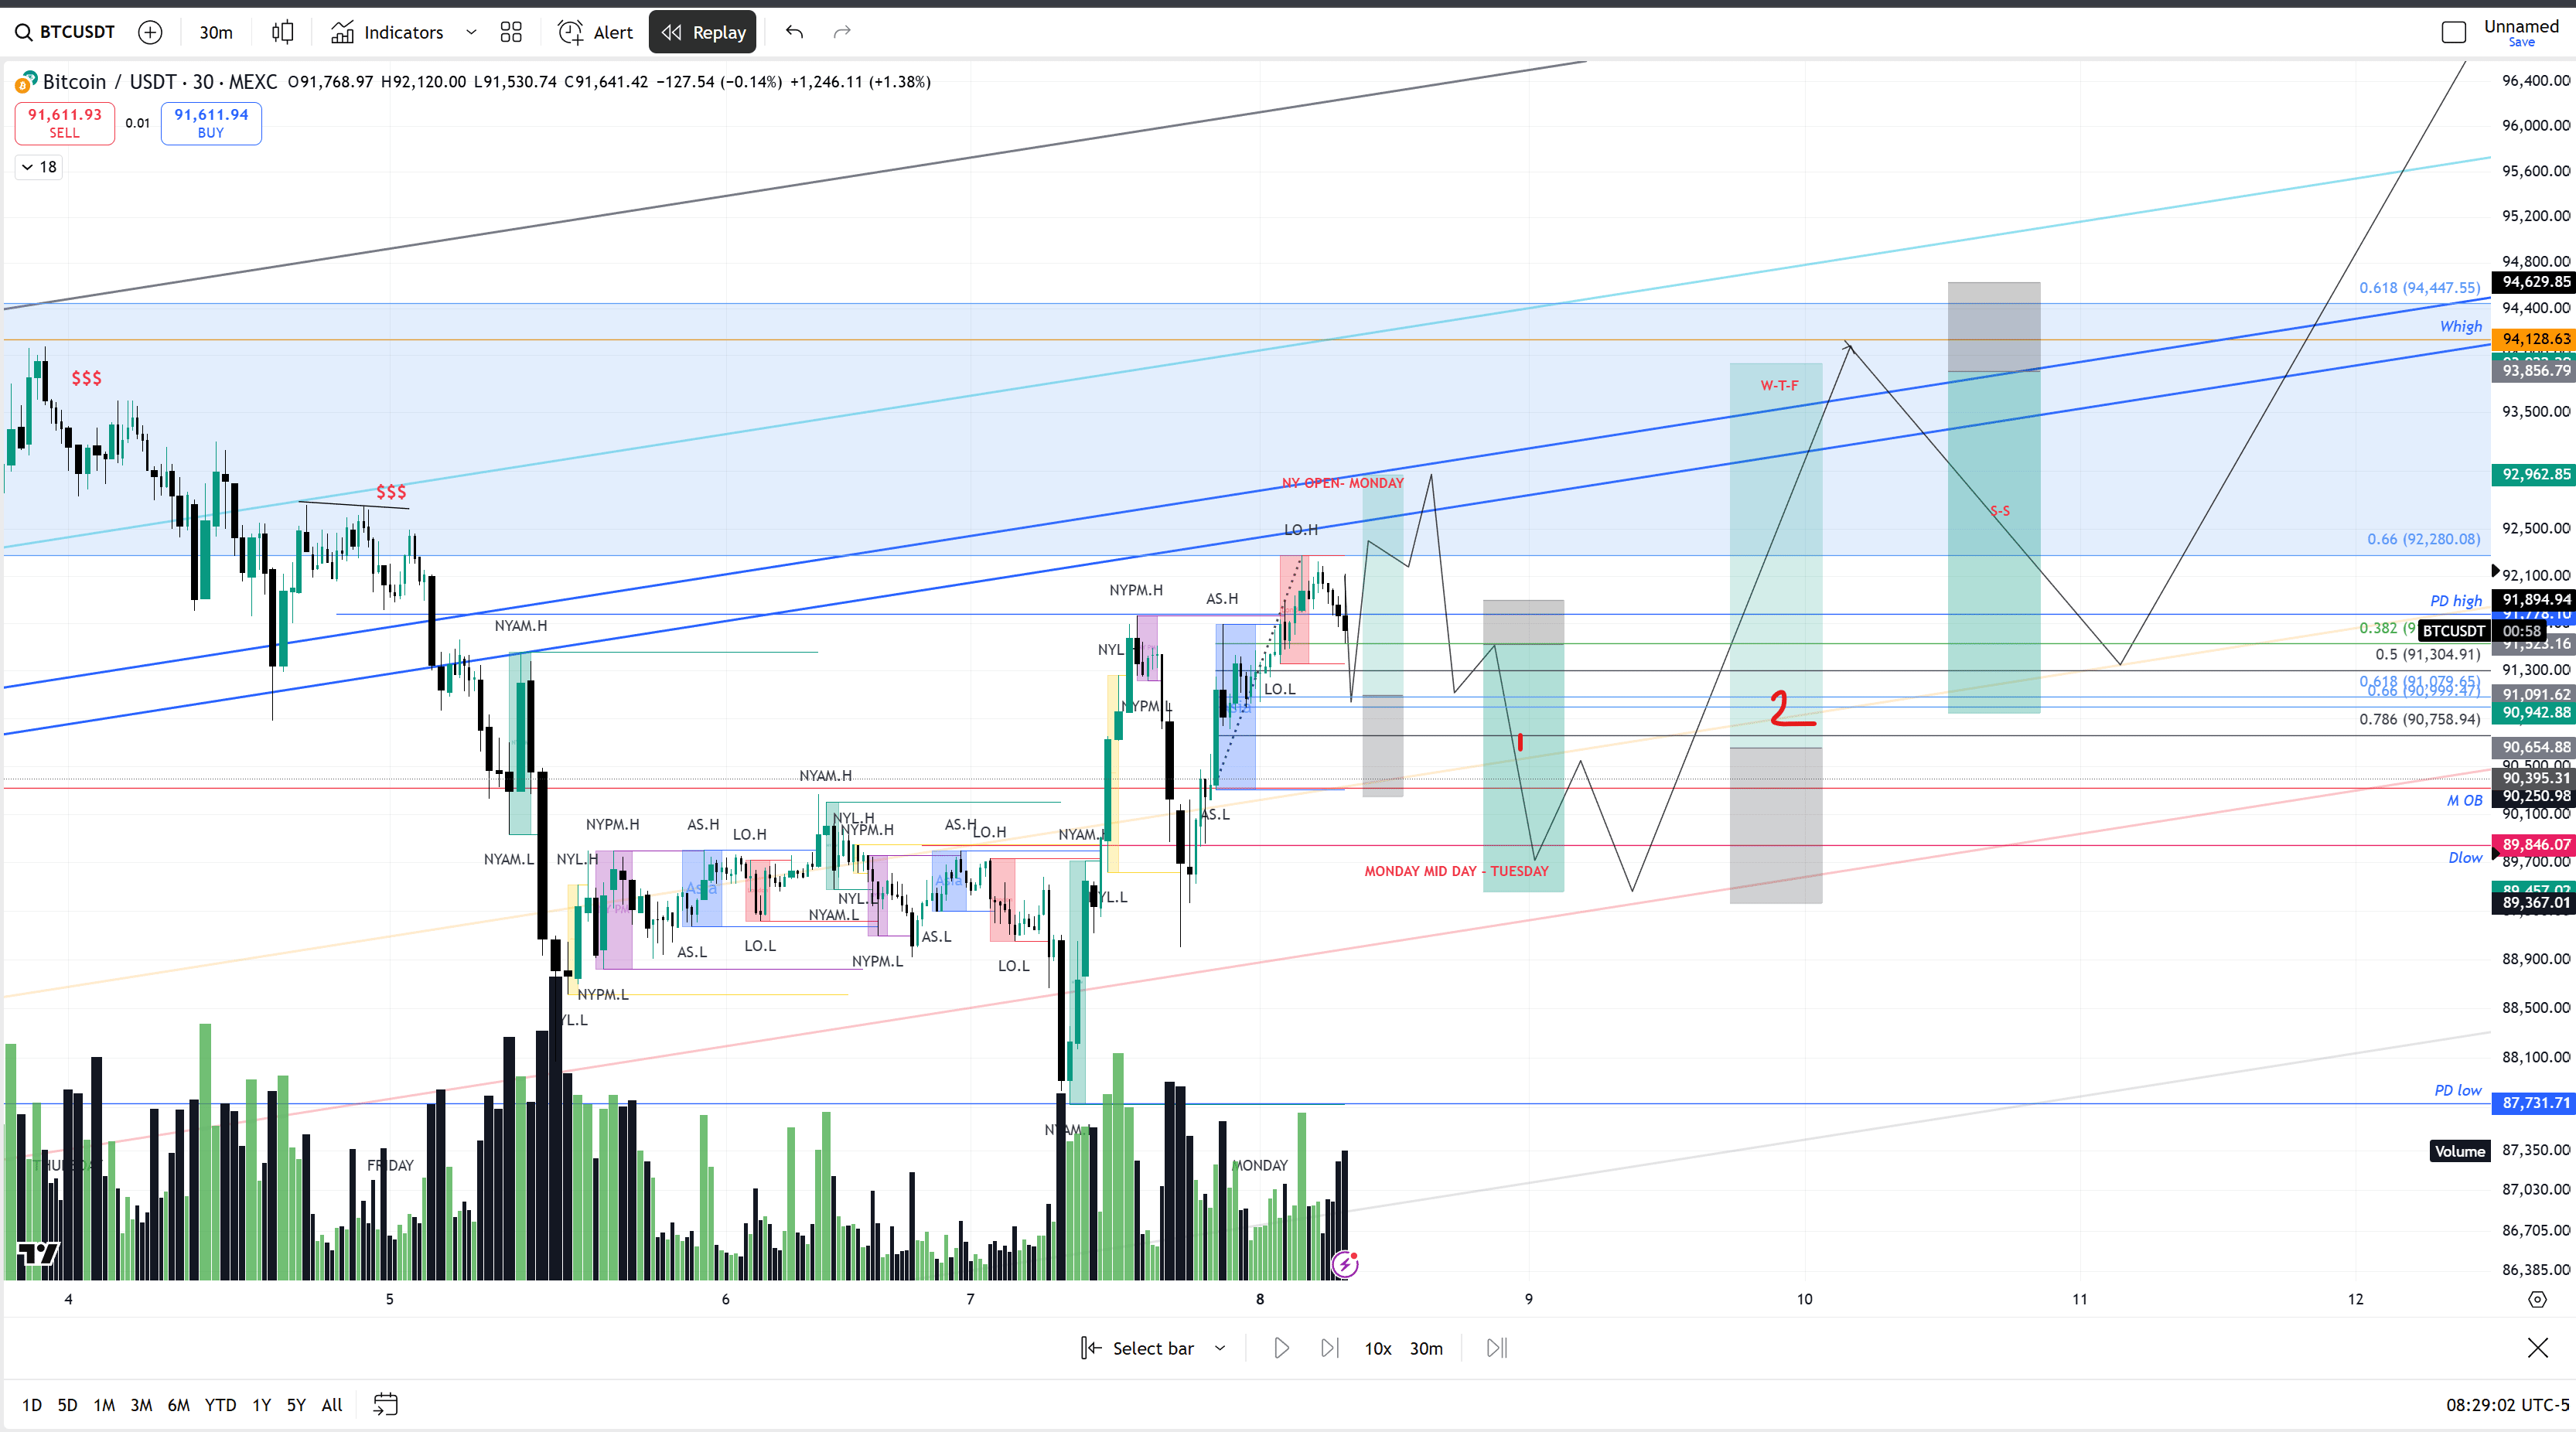Click the redo arrow icon
This screenshot has height=1432, width=2576.
pos(842,32)
